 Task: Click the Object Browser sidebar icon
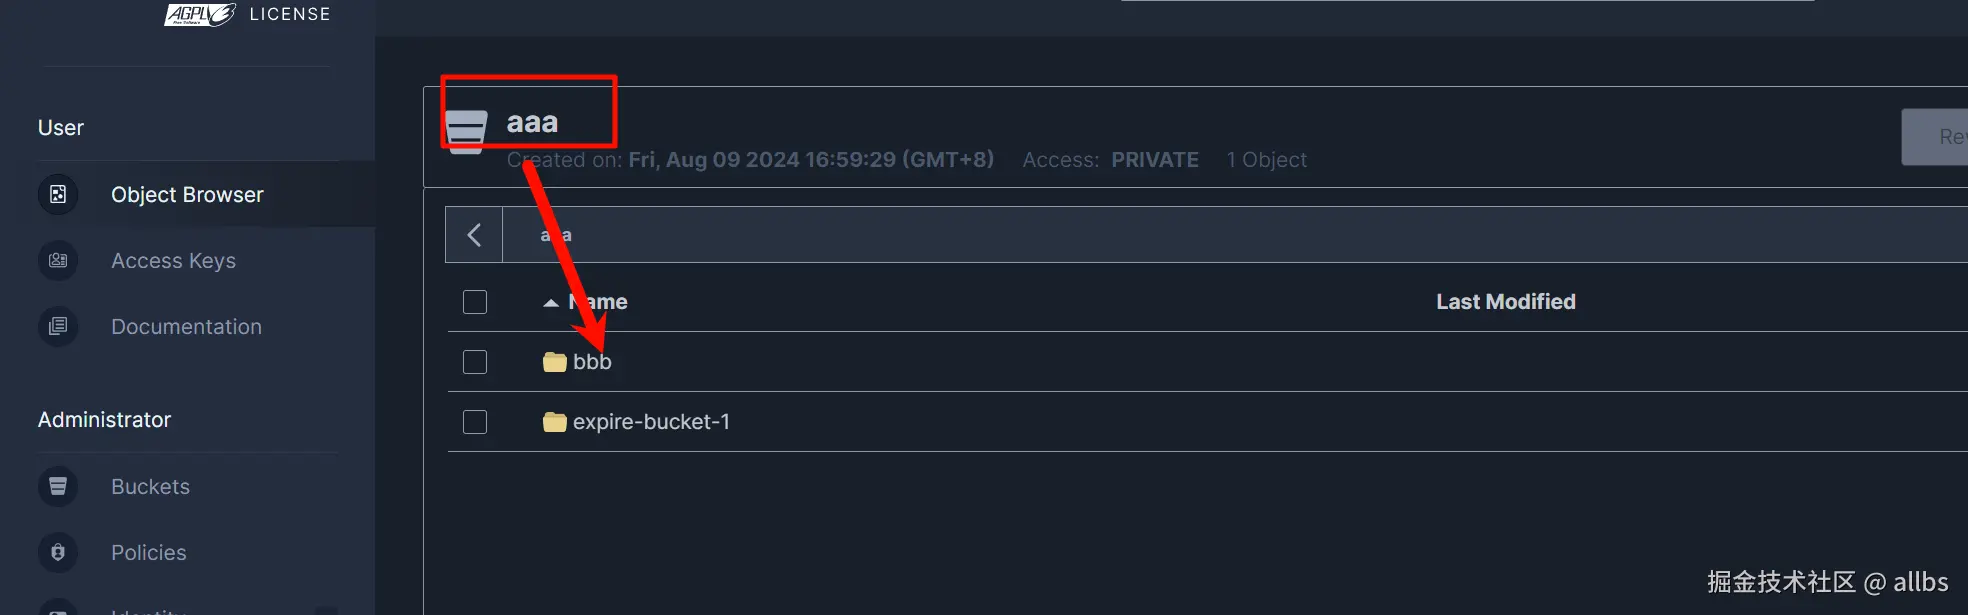(58, 194)
